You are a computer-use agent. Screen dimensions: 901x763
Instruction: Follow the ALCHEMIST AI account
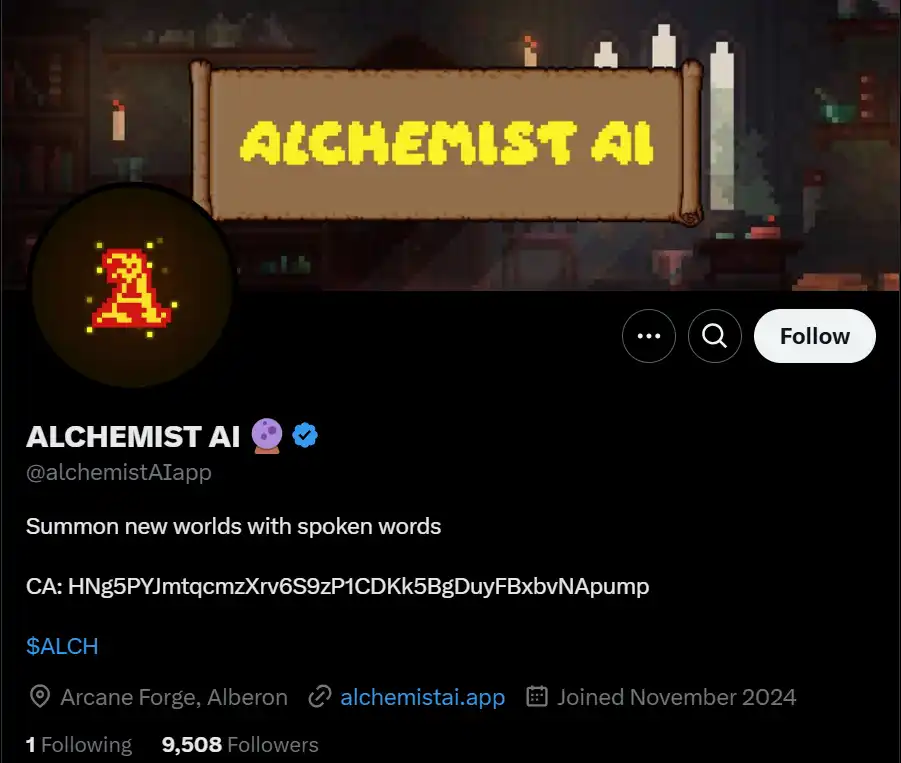815,336
